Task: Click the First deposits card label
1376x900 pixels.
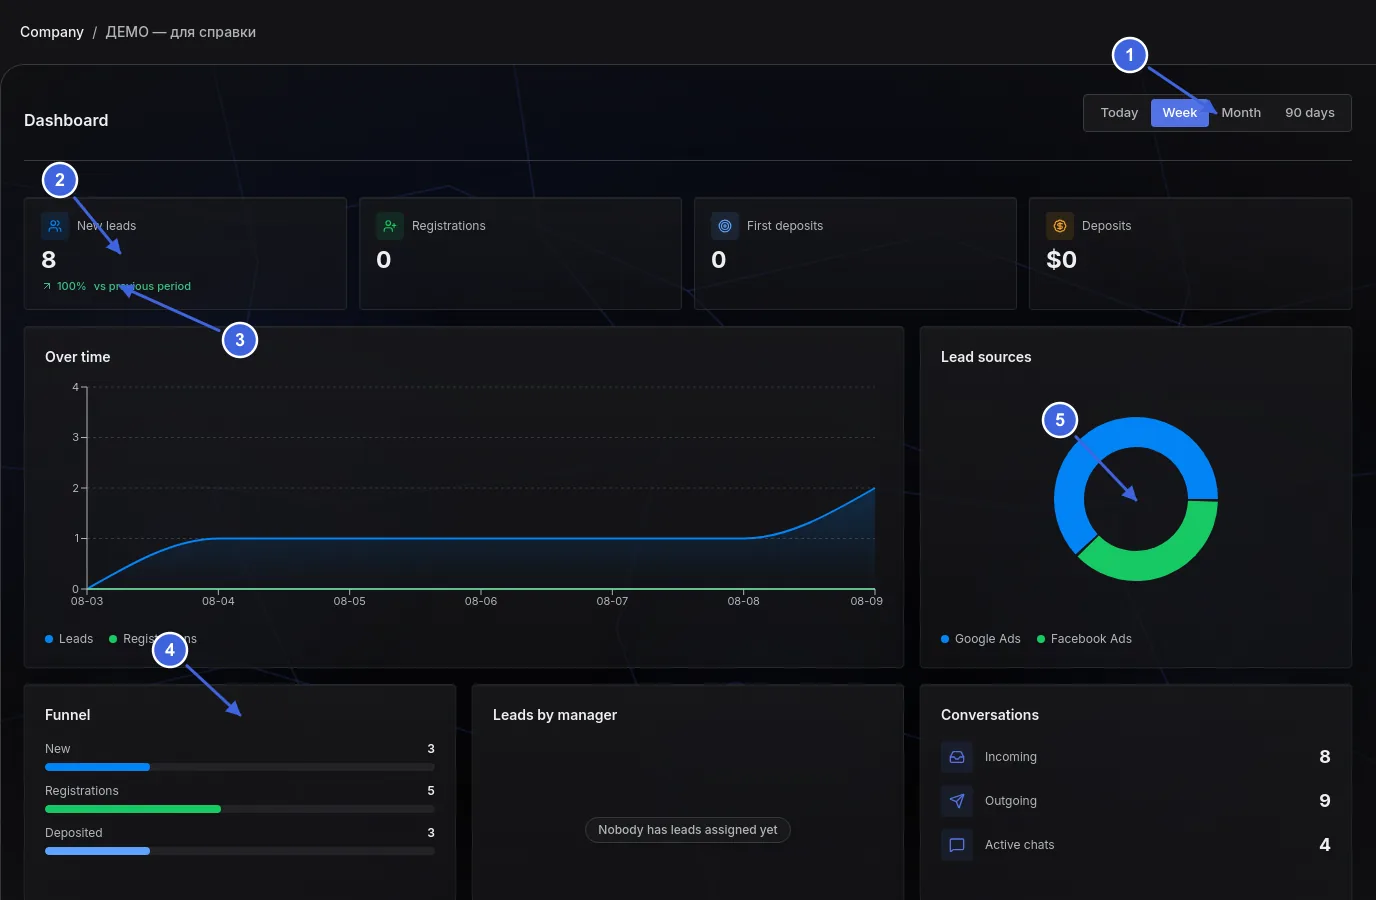Action: (785, 226)
